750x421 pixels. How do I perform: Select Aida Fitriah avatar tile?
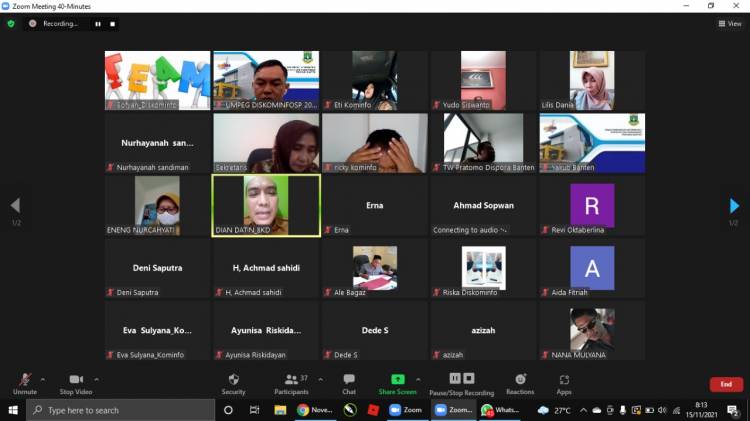click(592, 268)
